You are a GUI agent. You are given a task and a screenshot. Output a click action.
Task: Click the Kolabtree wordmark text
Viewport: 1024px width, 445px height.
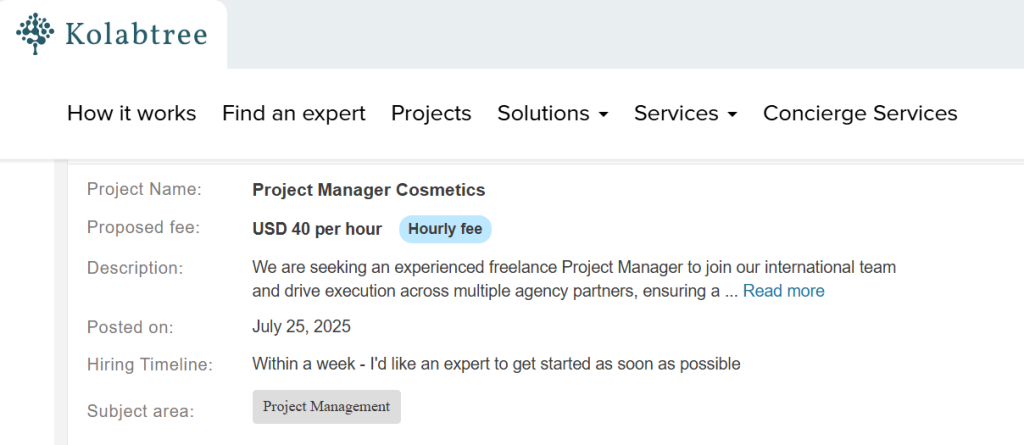click(135, 36)
